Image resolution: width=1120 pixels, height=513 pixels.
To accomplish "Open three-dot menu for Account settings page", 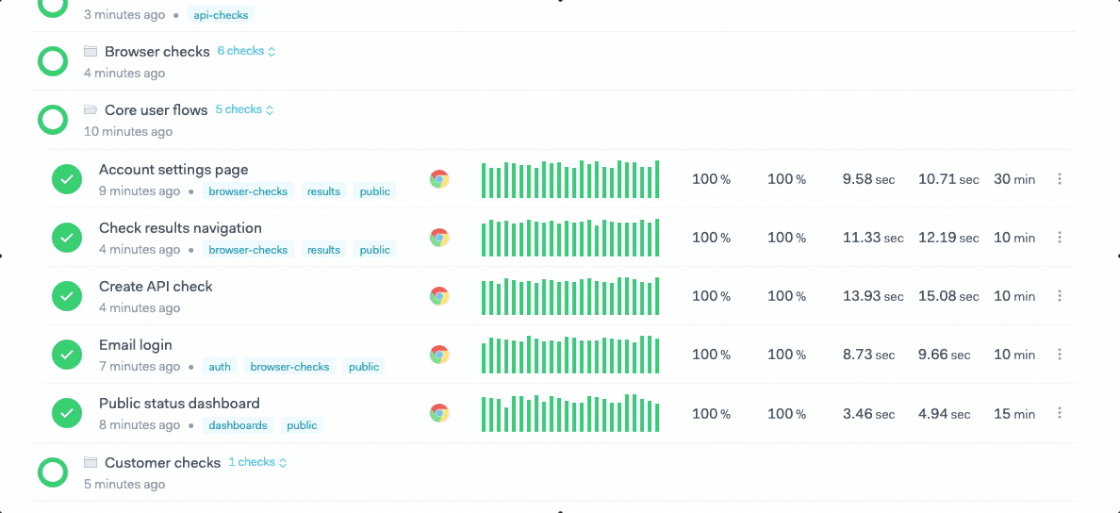I will [x=1059, y=179].
